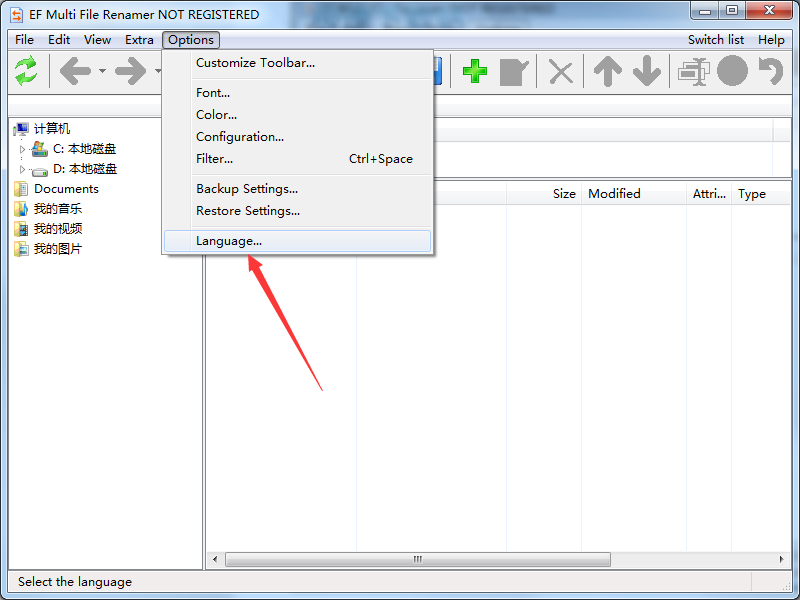Sort the file list by Modified column
This screenshot has width=800, height=600.
point(614,194)
